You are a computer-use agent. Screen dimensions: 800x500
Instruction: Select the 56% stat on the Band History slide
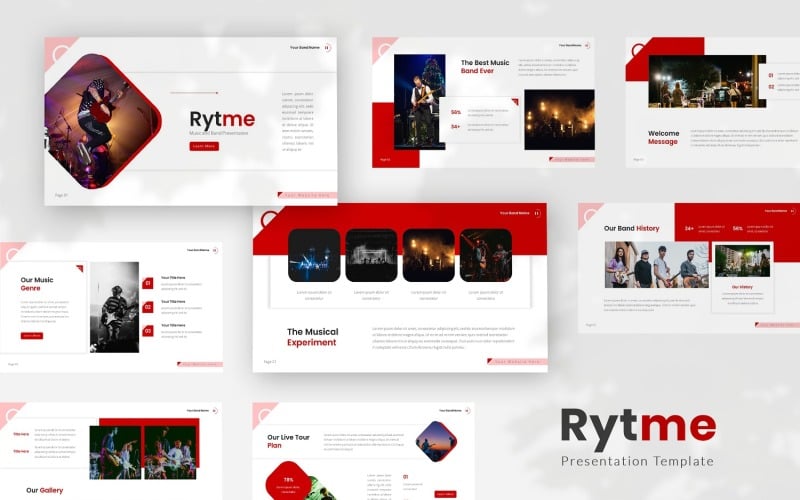pos(738,229)
